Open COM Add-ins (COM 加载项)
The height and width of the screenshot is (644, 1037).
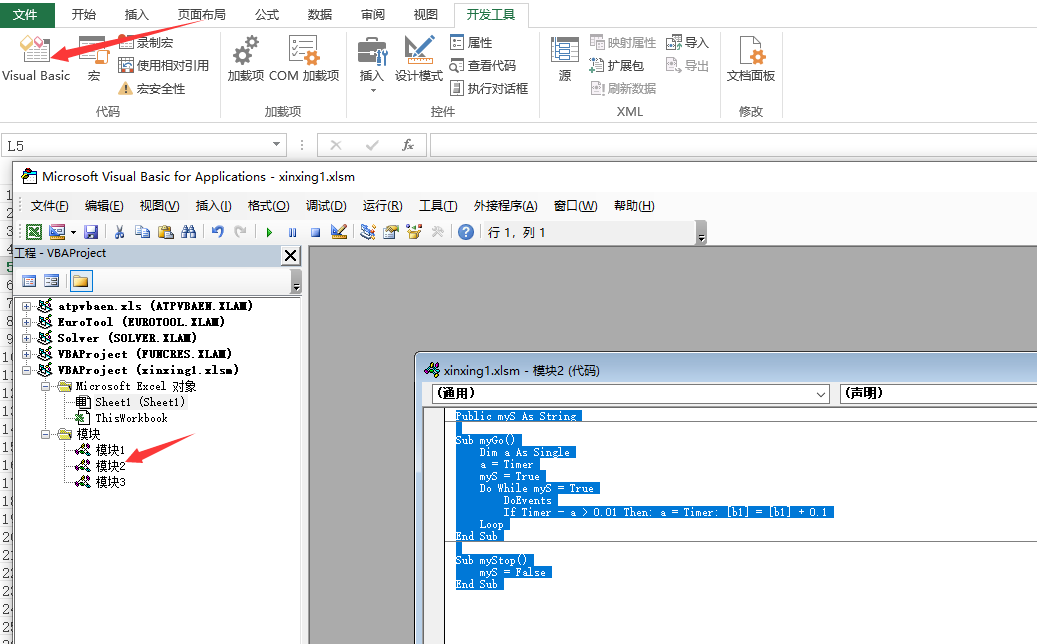(304, 60)
